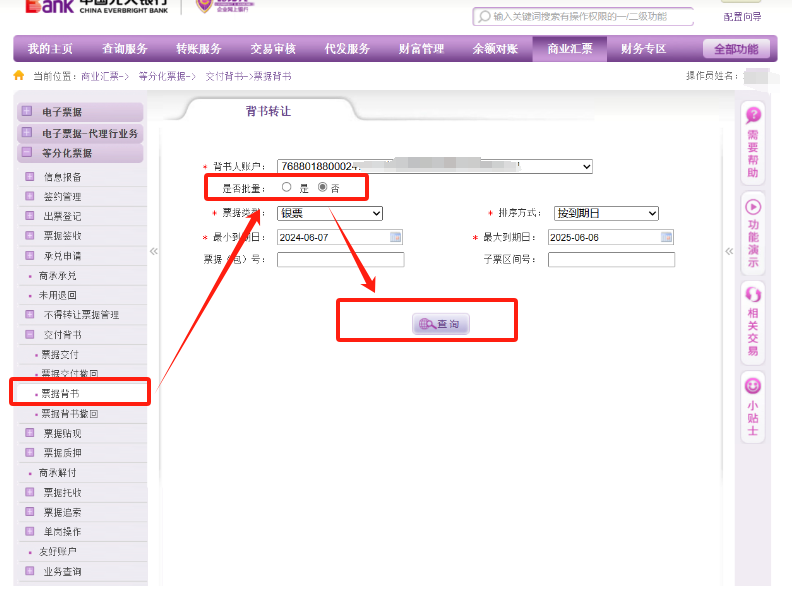Open the 转账服务 menu
792x600 pixels.
coord(199,48)
